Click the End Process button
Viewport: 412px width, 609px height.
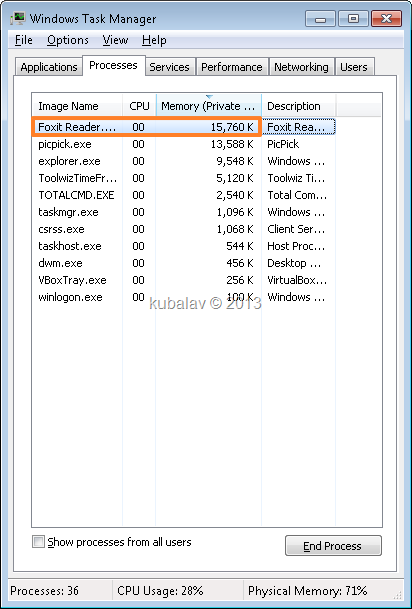coord(333,546)
